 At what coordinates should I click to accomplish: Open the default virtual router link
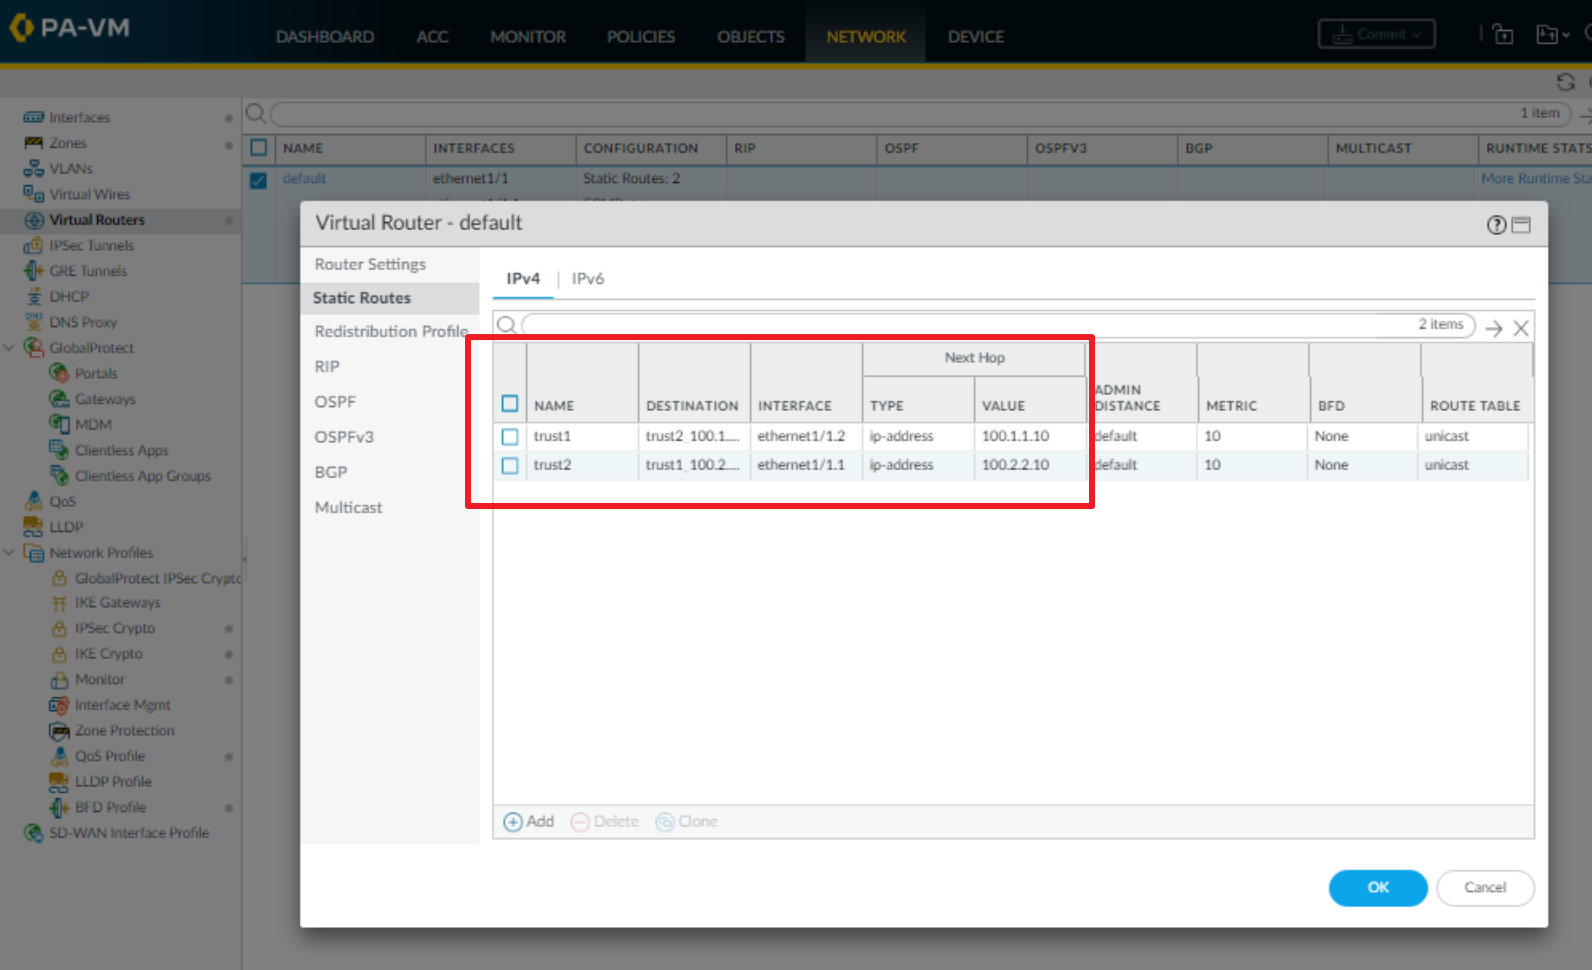(304, 179)
